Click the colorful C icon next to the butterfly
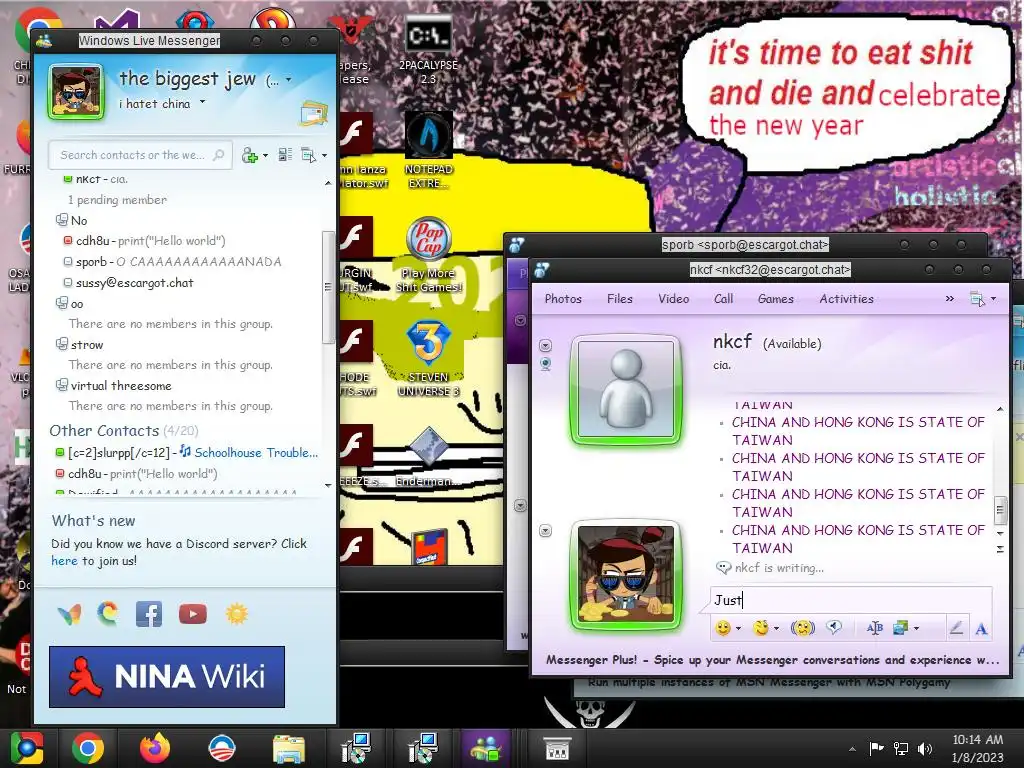The height and width of the screenshot is (768, 1024). tap(108, 614)
